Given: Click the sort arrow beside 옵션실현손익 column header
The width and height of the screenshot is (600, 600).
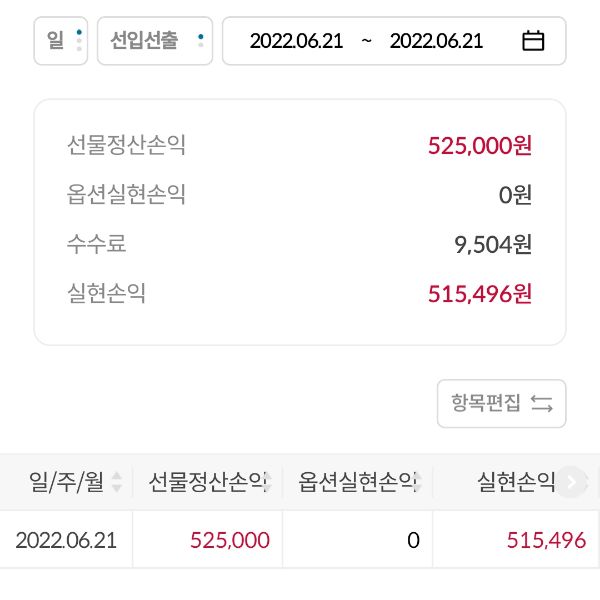Looking at the screenshot, I should pos(421,482).
